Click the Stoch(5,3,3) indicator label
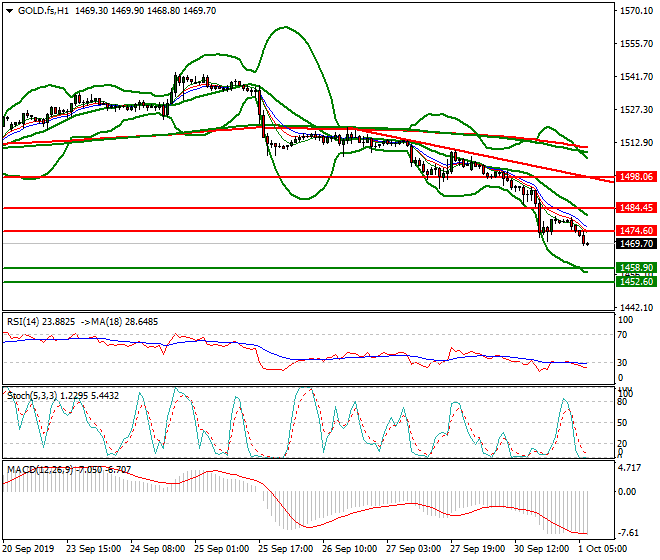The image size is (660, 560). pyautogui.click(x=34, y=394)
